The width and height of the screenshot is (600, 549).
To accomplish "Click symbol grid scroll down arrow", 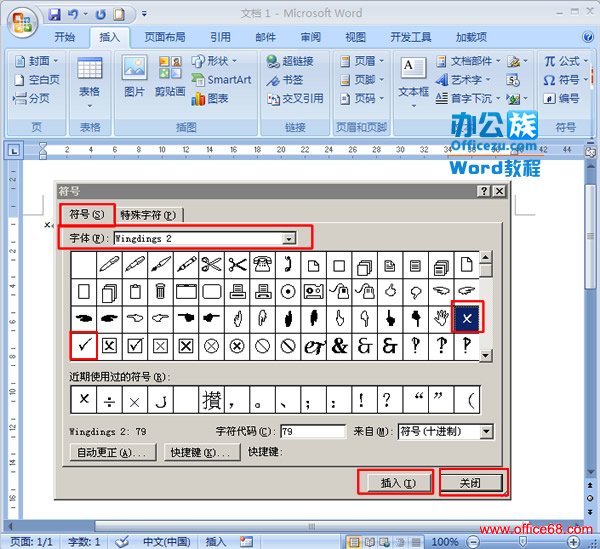I will click(486, 355).
